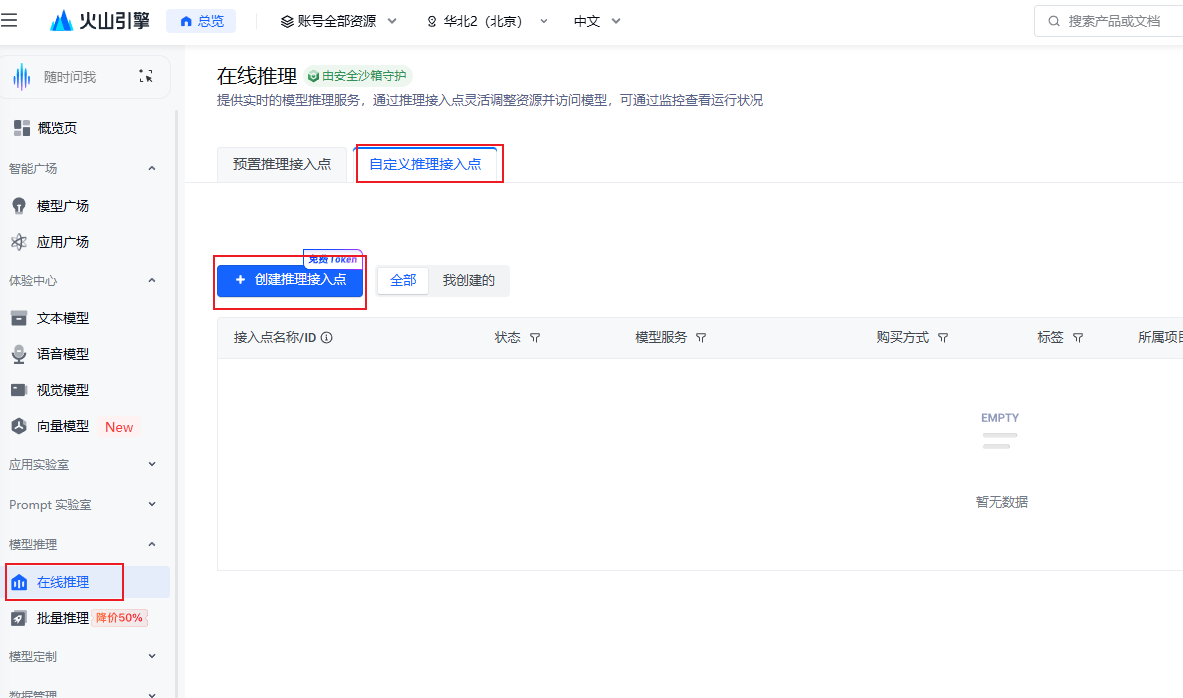Click the 降价50% badge
The image size is (1183, 698).
119,618
